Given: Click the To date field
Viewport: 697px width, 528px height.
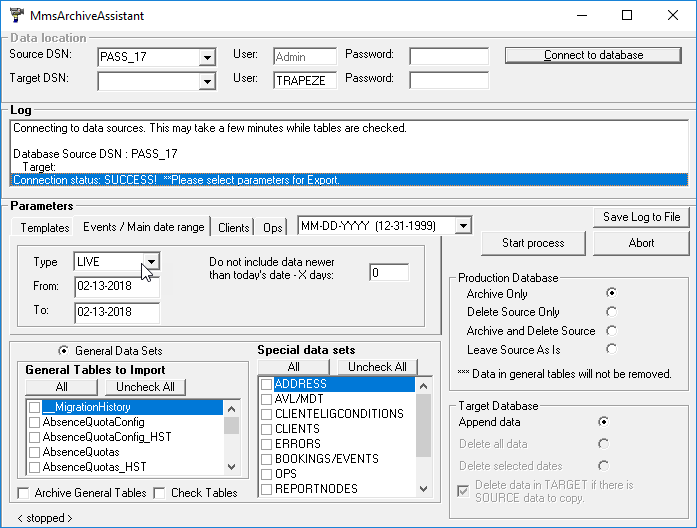Looking at the screenshot, I should click(x=117, y=312).
